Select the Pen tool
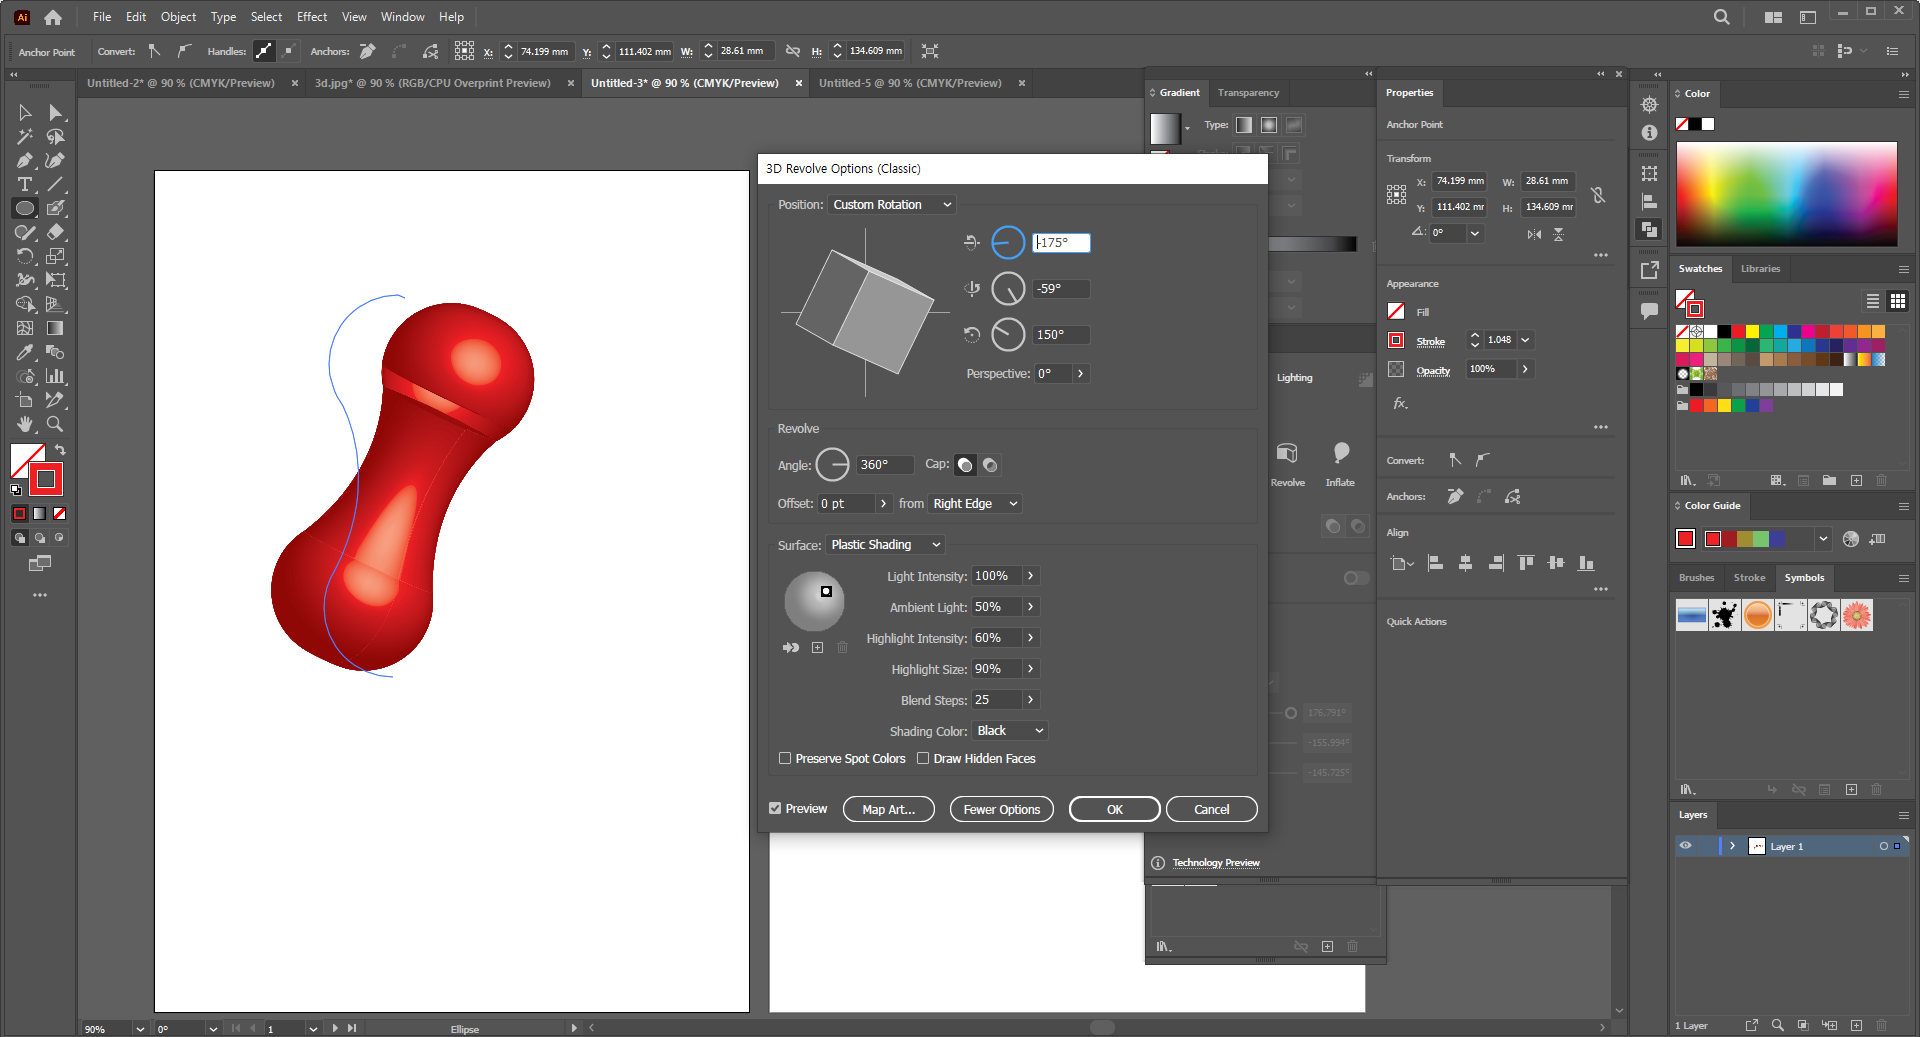Viewport: 1920px width, 1037px height. (x=25, y=161)
